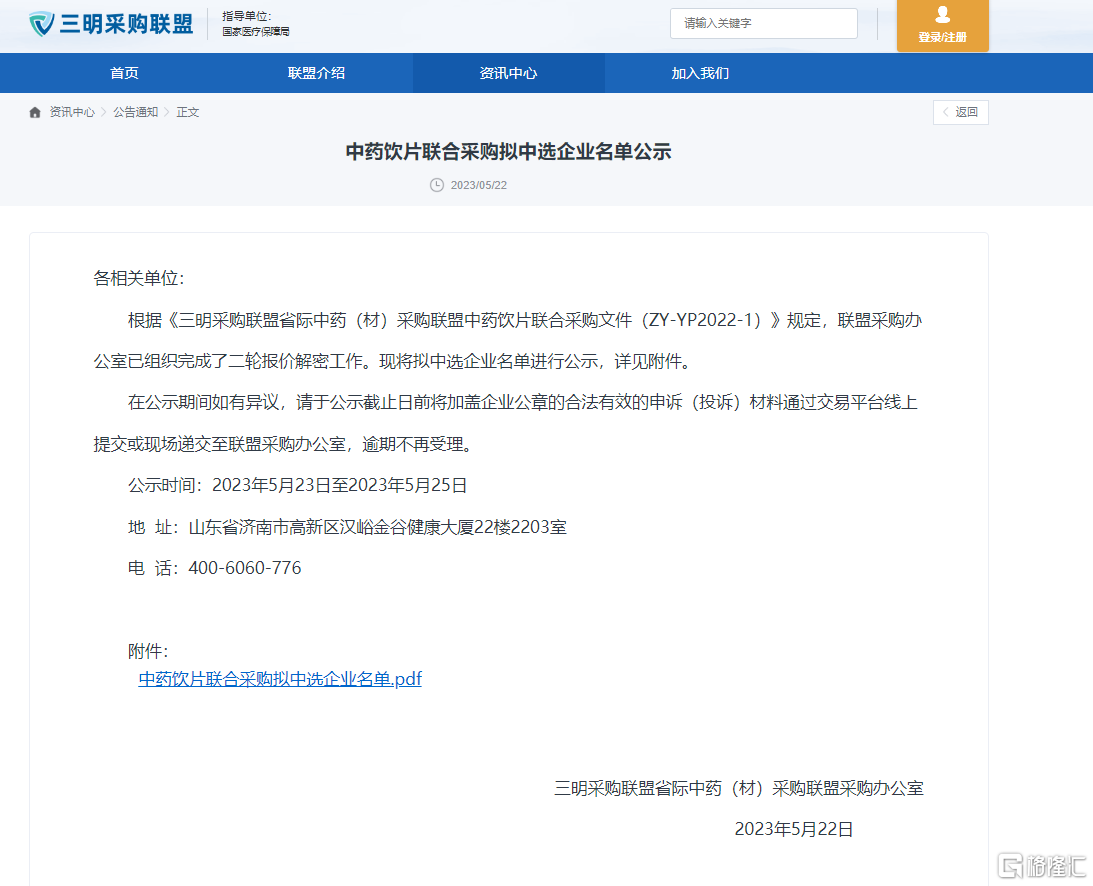The height and width of the screenshot is (886, 1093).
Task: Click the 正文 breadcrumb item
Action: (188, 112)
